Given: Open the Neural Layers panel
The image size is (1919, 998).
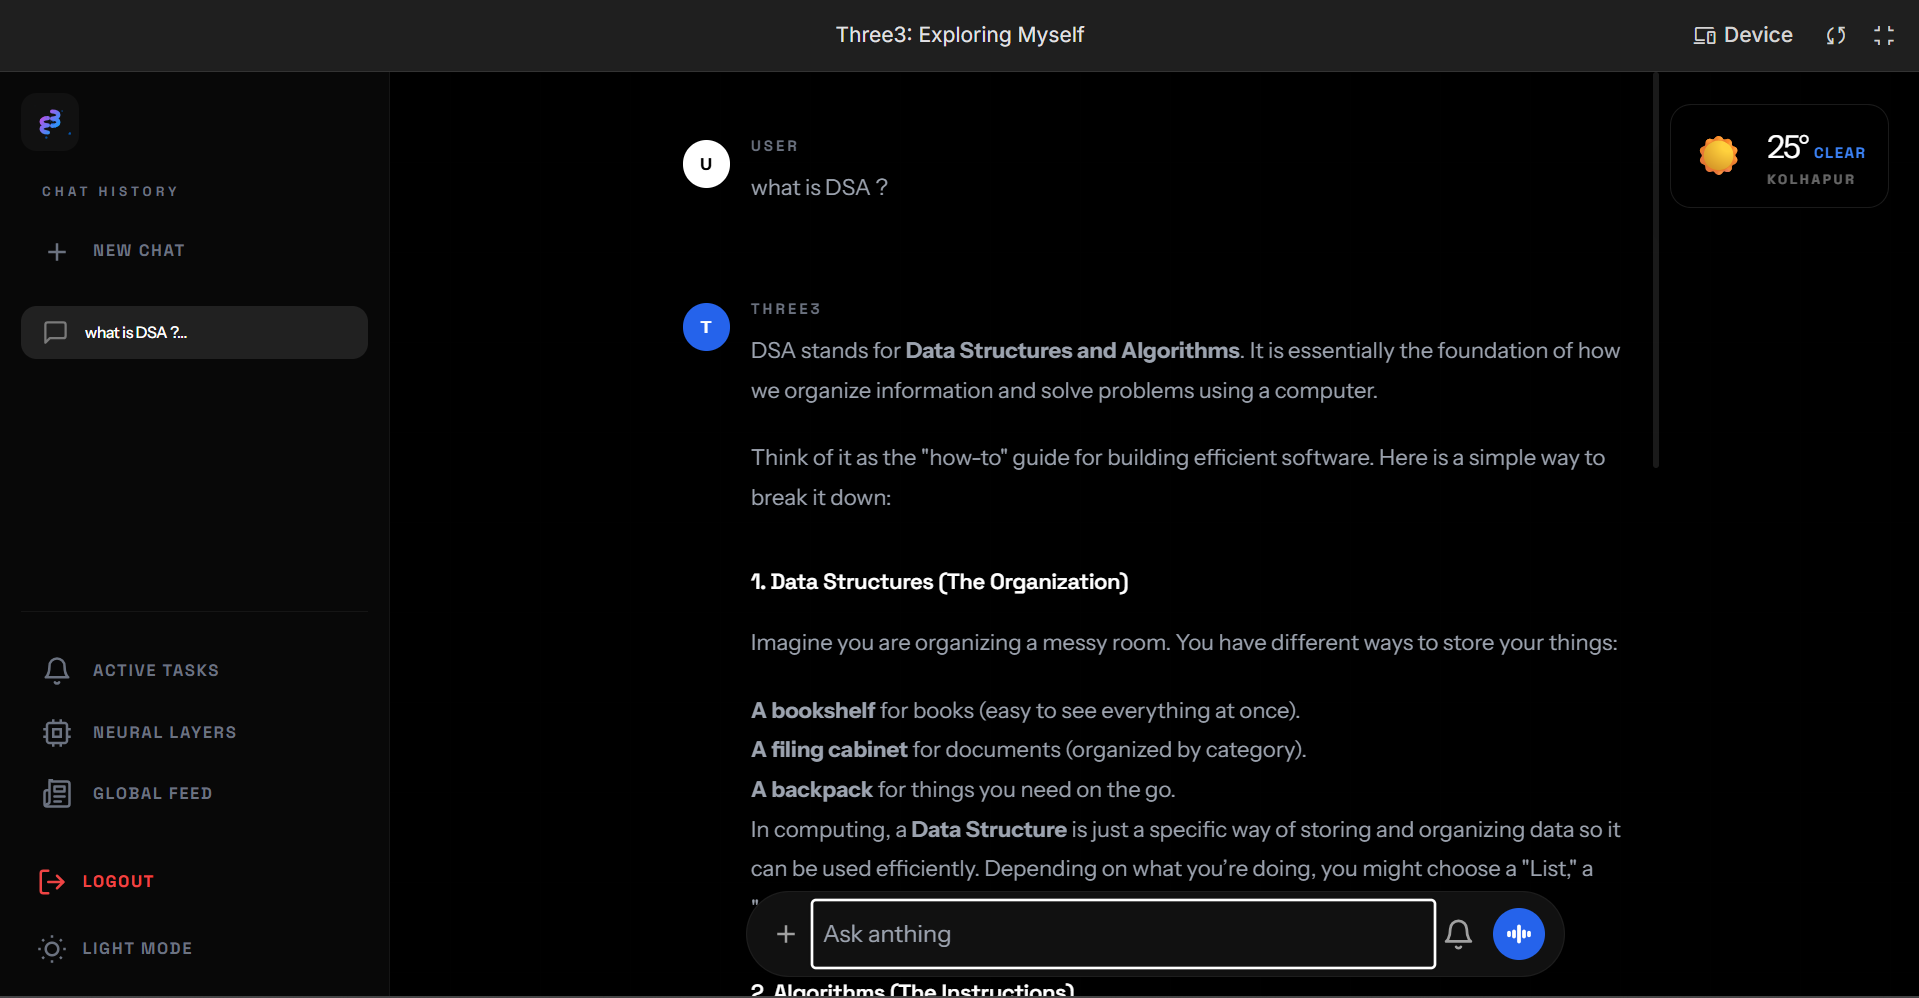Looking at the screenshot, I should (x=57, y=732).
